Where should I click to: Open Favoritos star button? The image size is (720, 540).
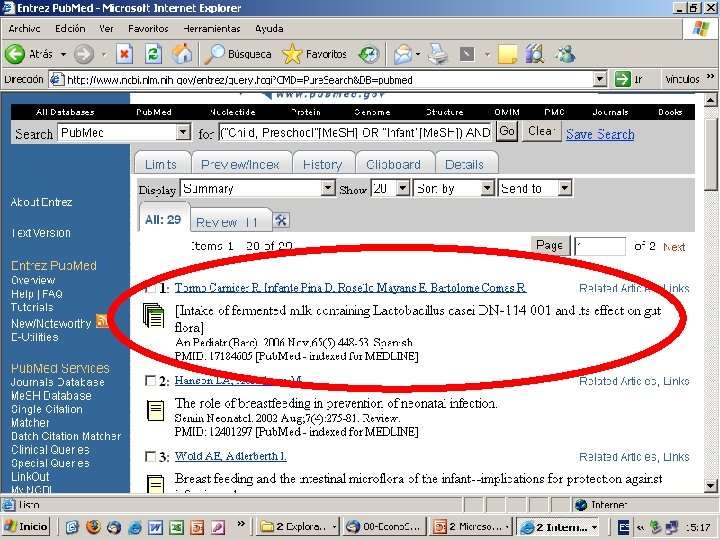click(x=315, y=54)
